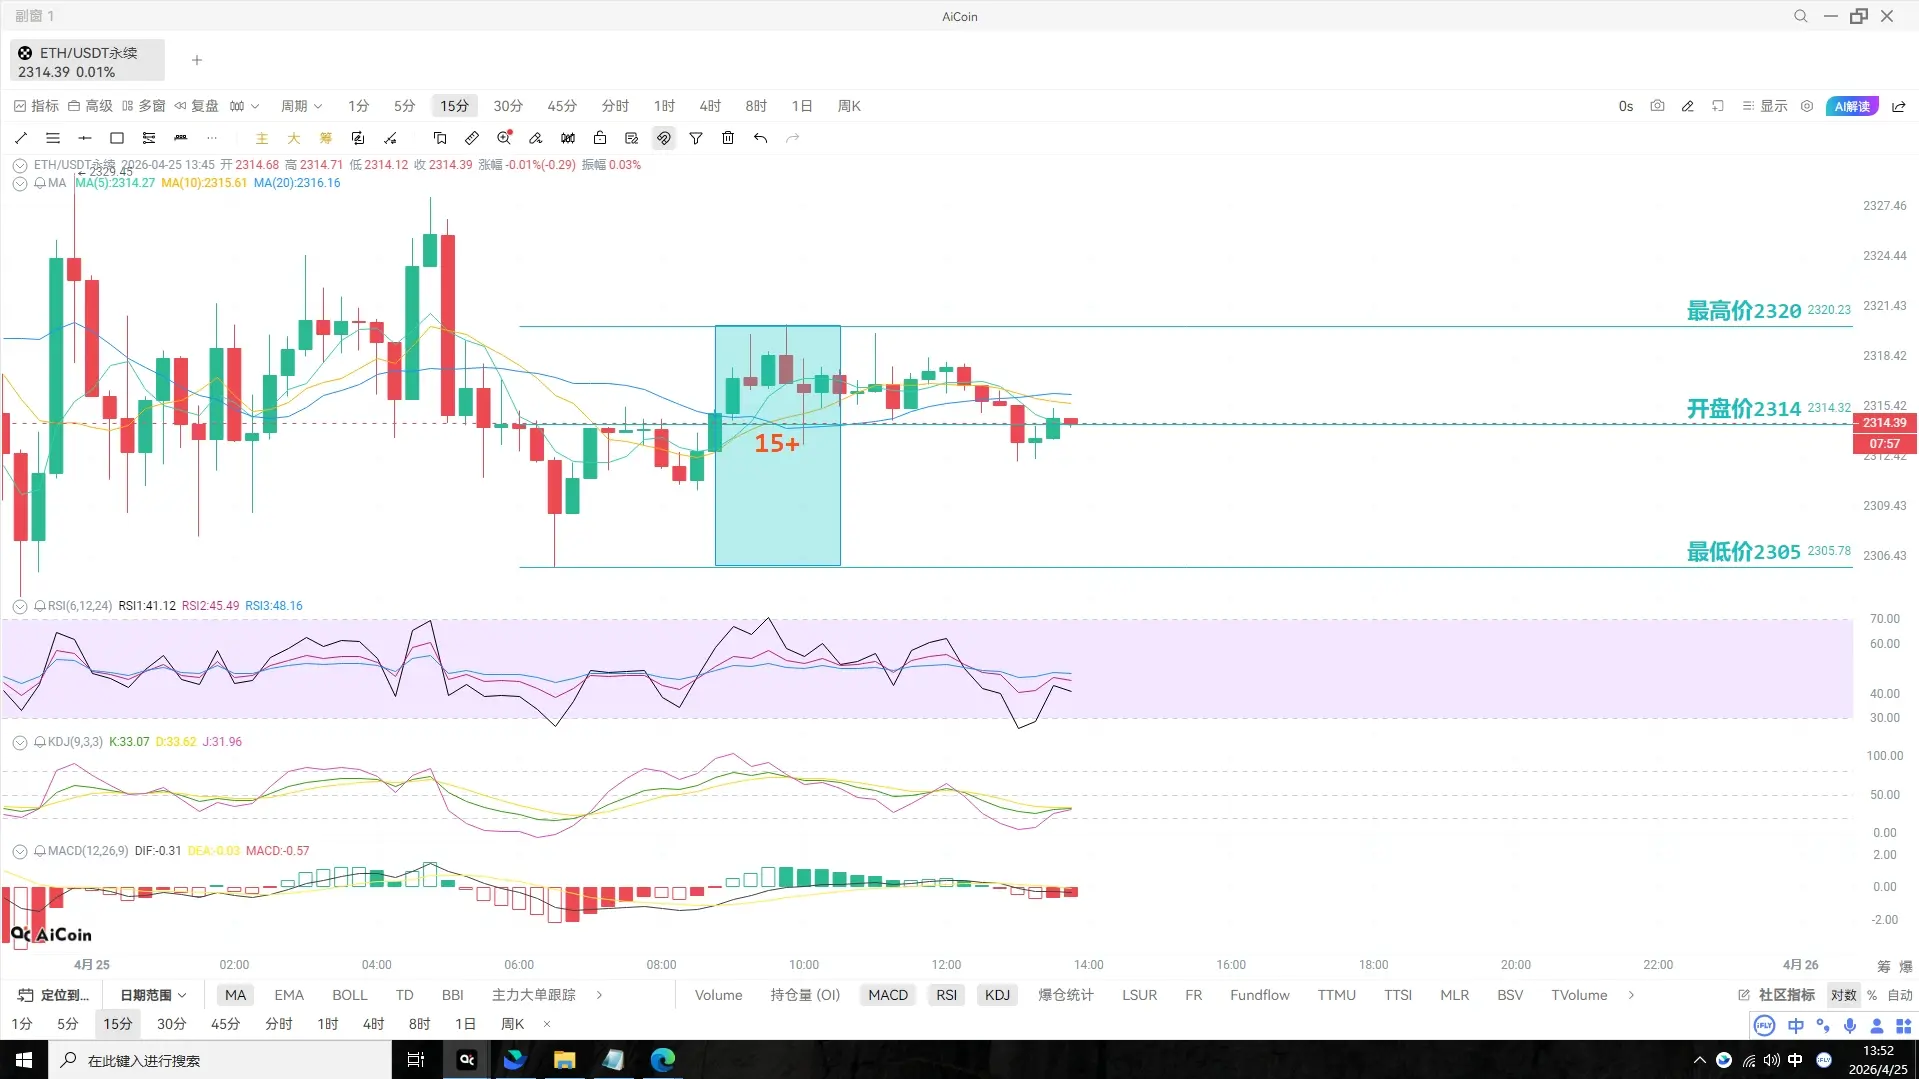Switch to the 1时 timeframe in top bar
Viewport: 1919px width, 1079px height.
(664, 106)
